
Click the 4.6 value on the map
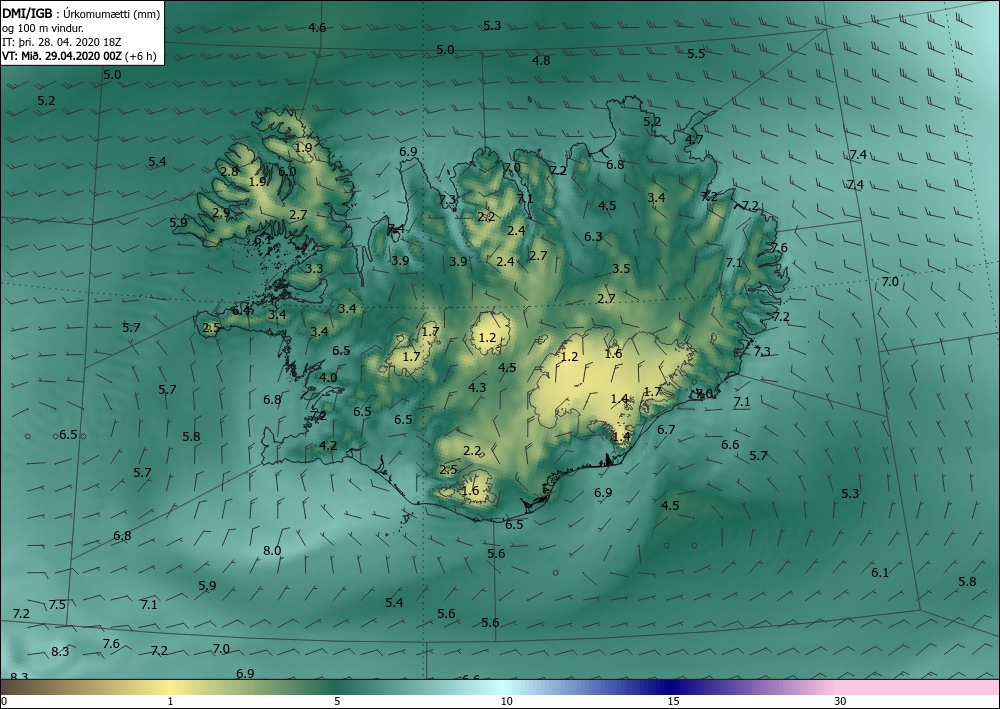(x=317, y=27)
